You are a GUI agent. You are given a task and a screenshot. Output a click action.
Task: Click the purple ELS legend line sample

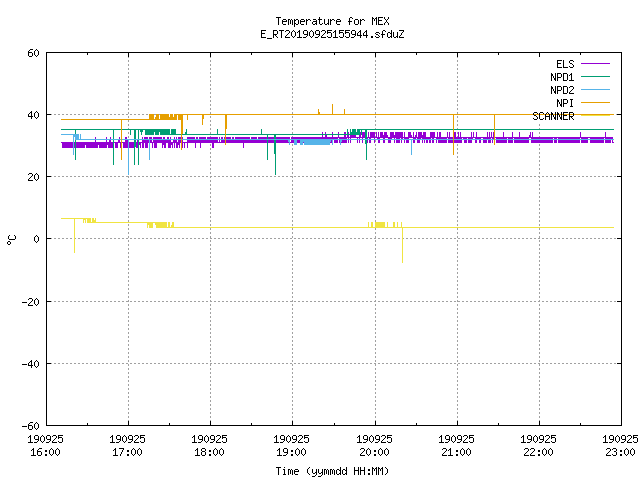(595, 64)
